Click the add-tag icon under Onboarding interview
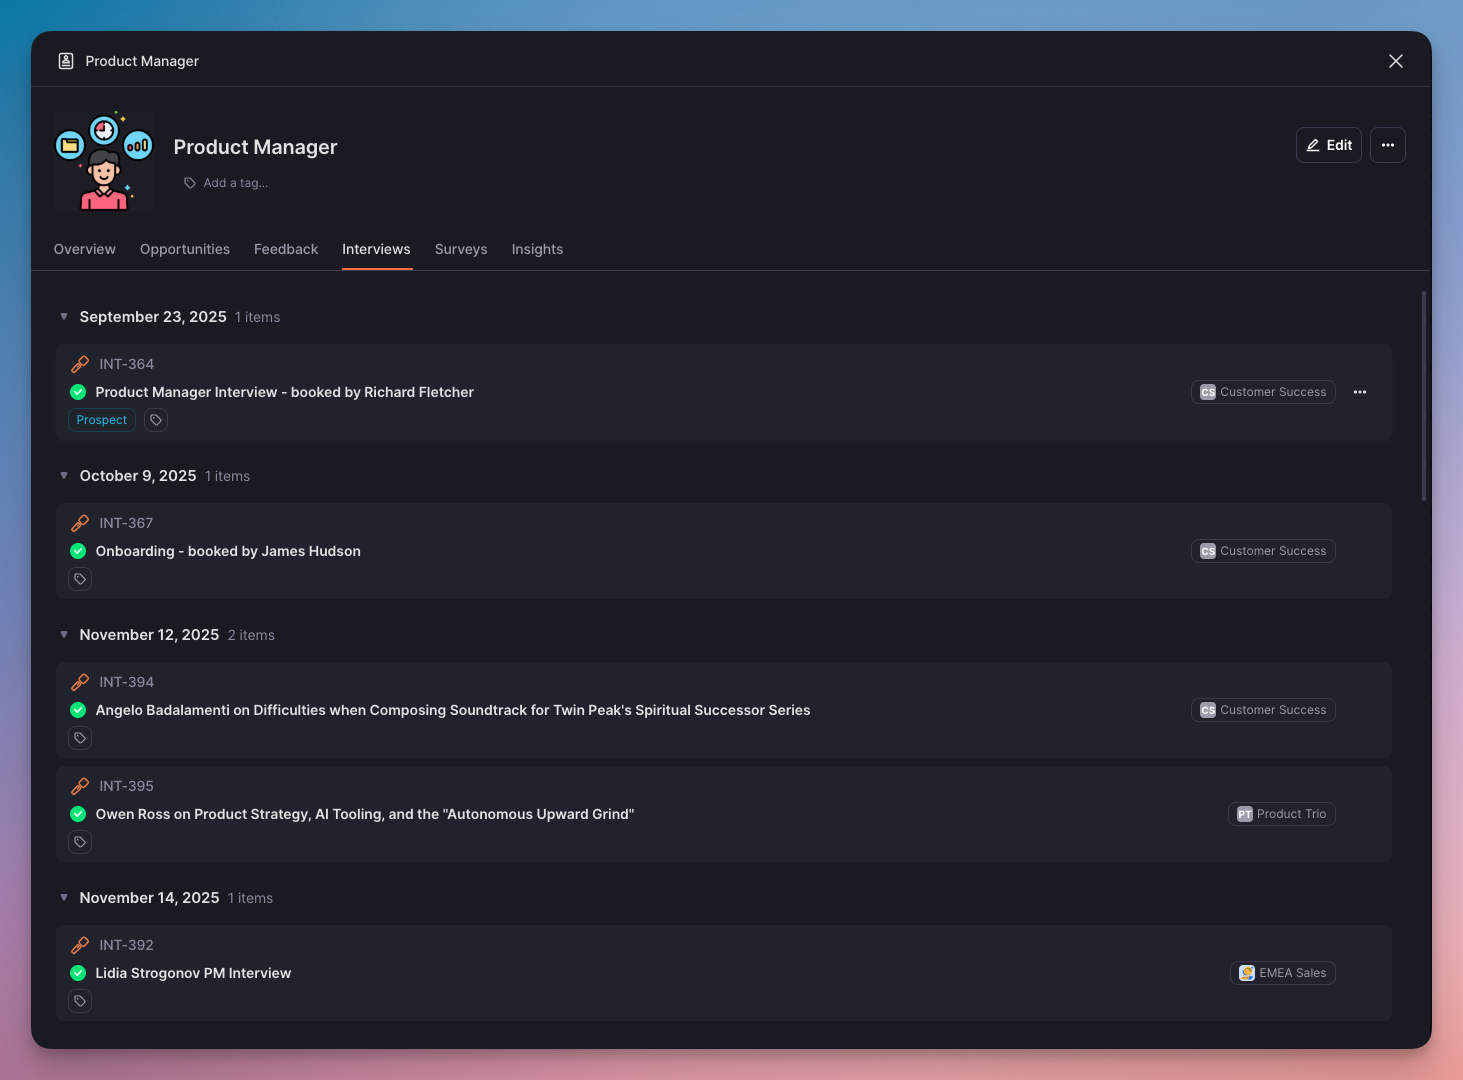Image resolution: width=1463 pixels, height=1080 pixels. 80,579
